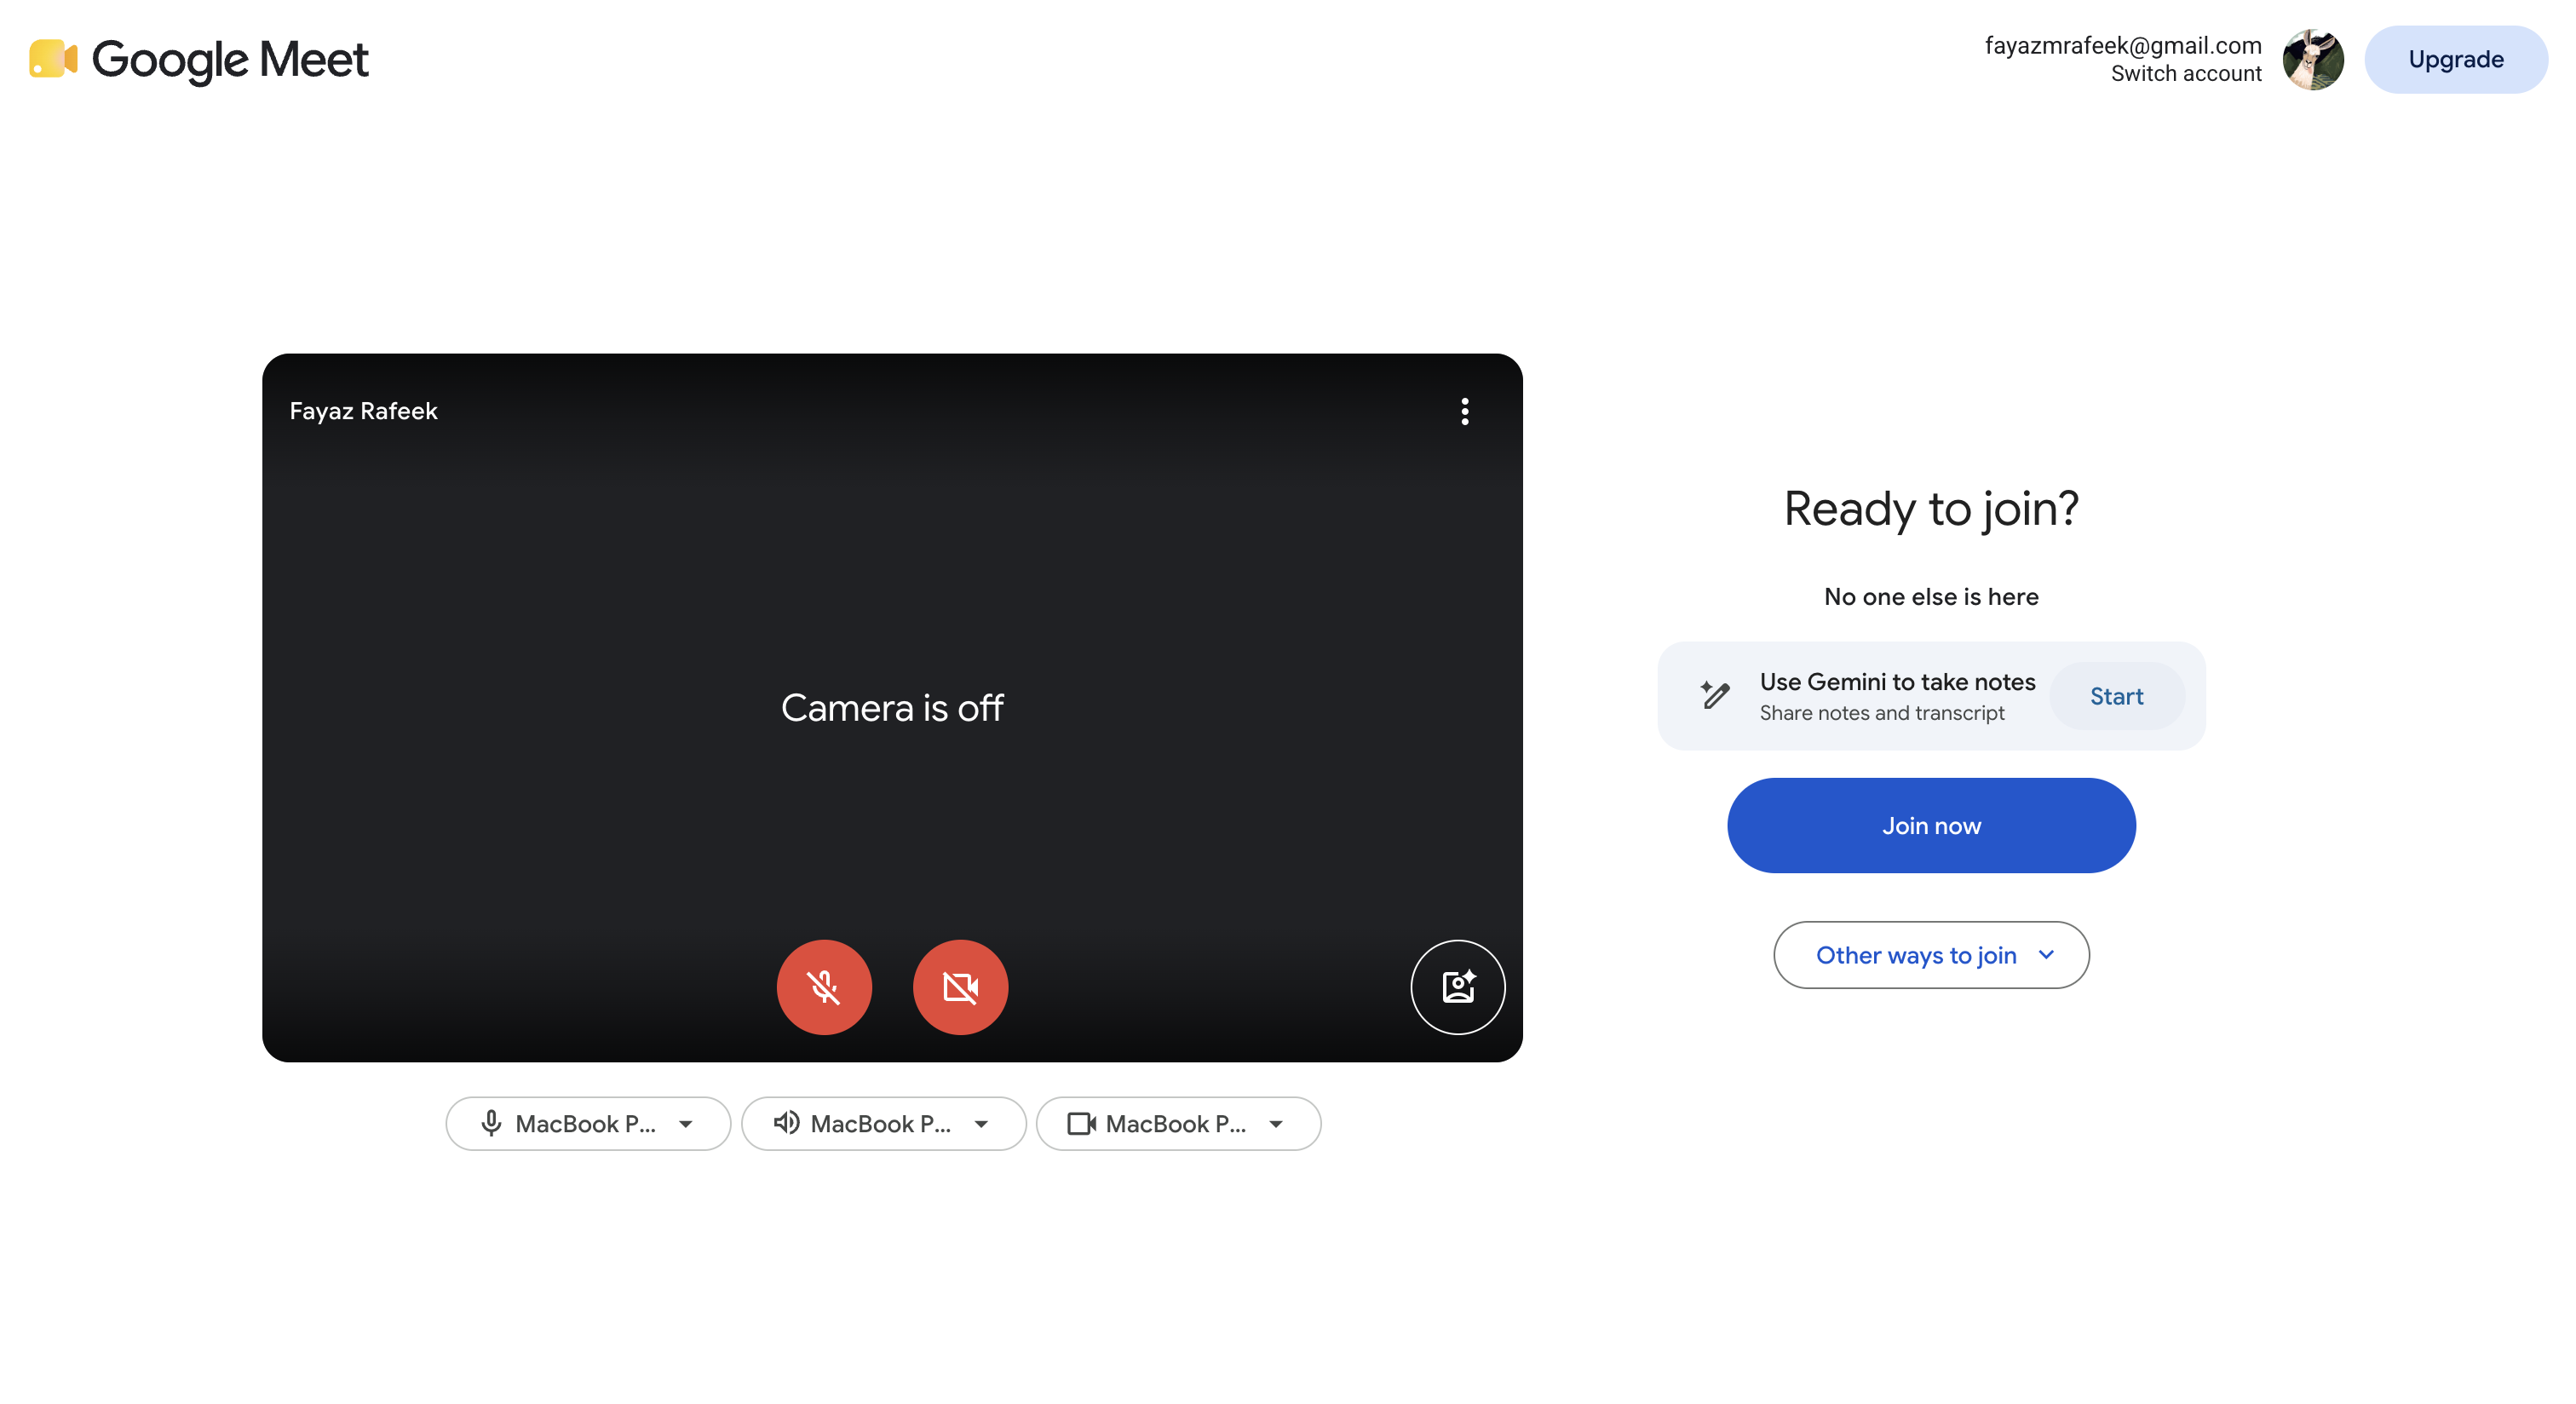Click the fayazmrafeek@gmail.com email text
The width and height of the screenshot is (2576, 1404).
click(x=2123, y=45)
